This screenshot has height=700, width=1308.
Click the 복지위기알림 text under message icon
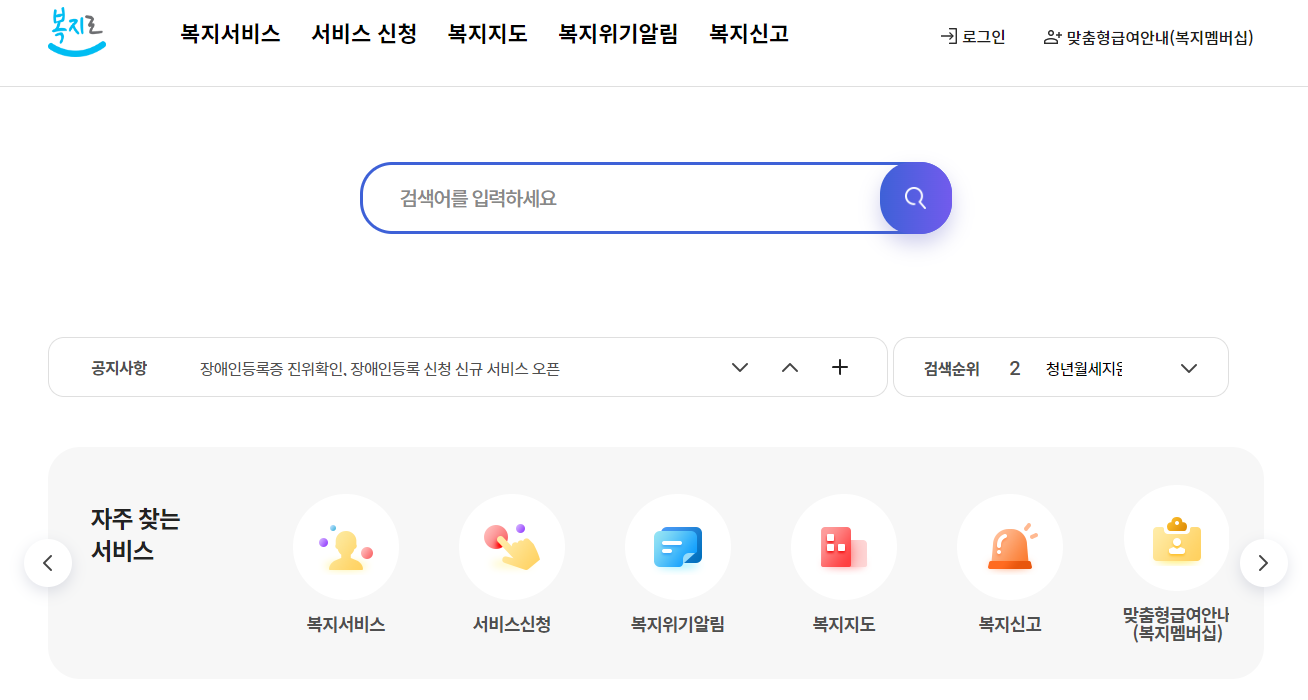(x=678, y=625)
